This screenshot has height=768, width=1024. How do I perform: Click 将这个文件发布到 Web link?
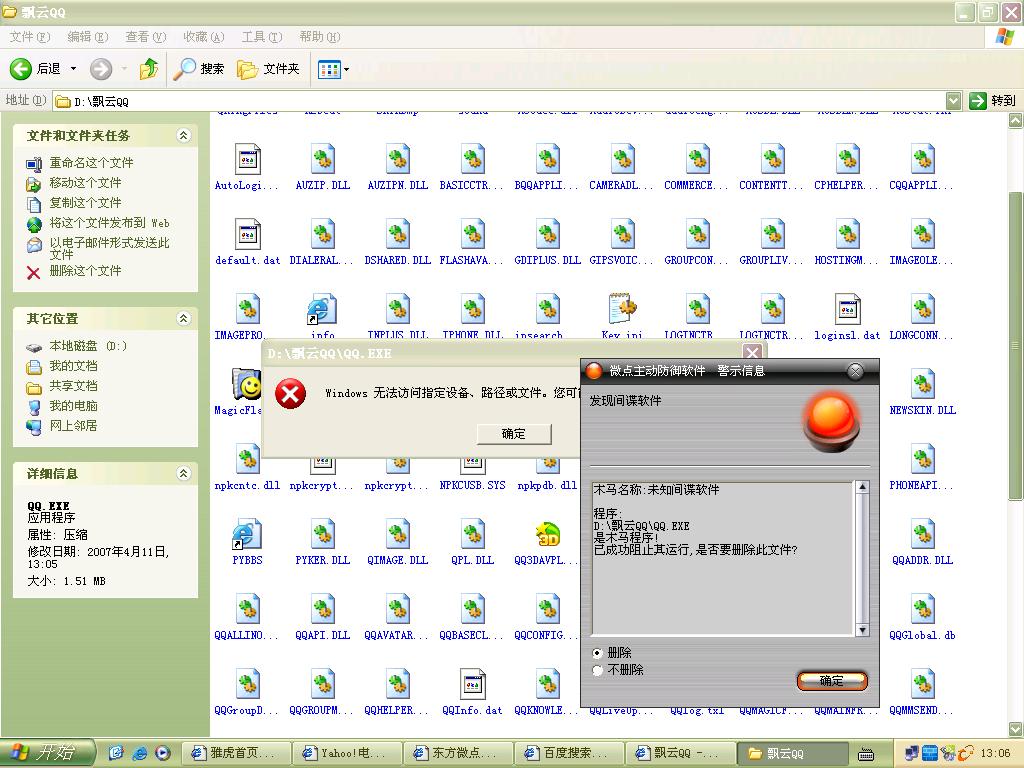point(110,223)
